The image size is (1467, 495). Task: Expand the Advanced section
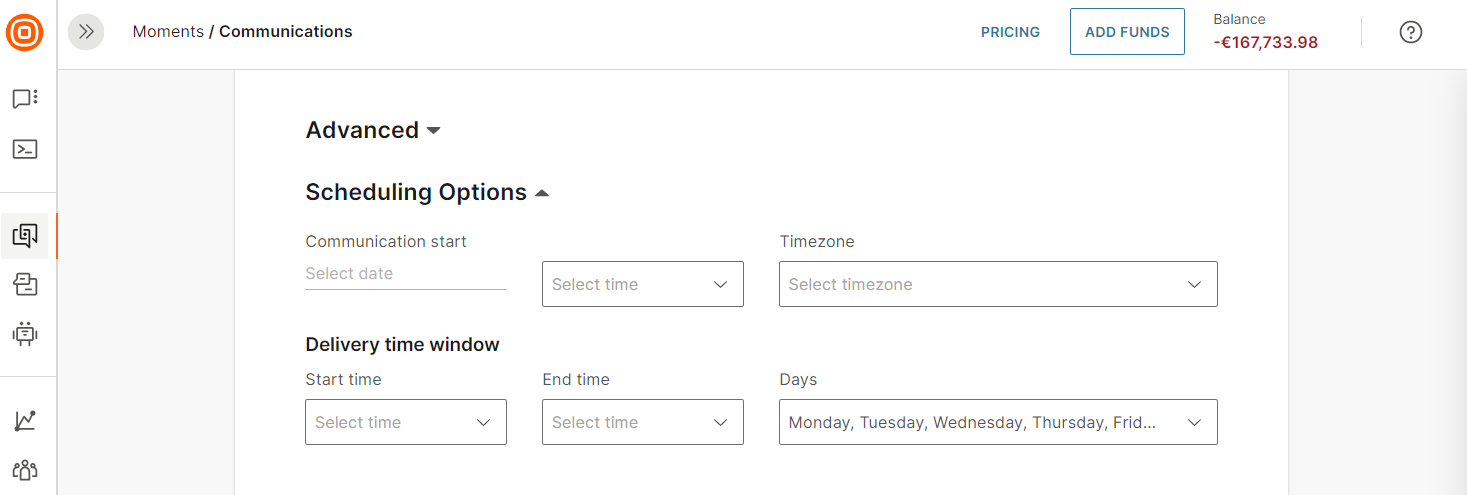(373, 130)
